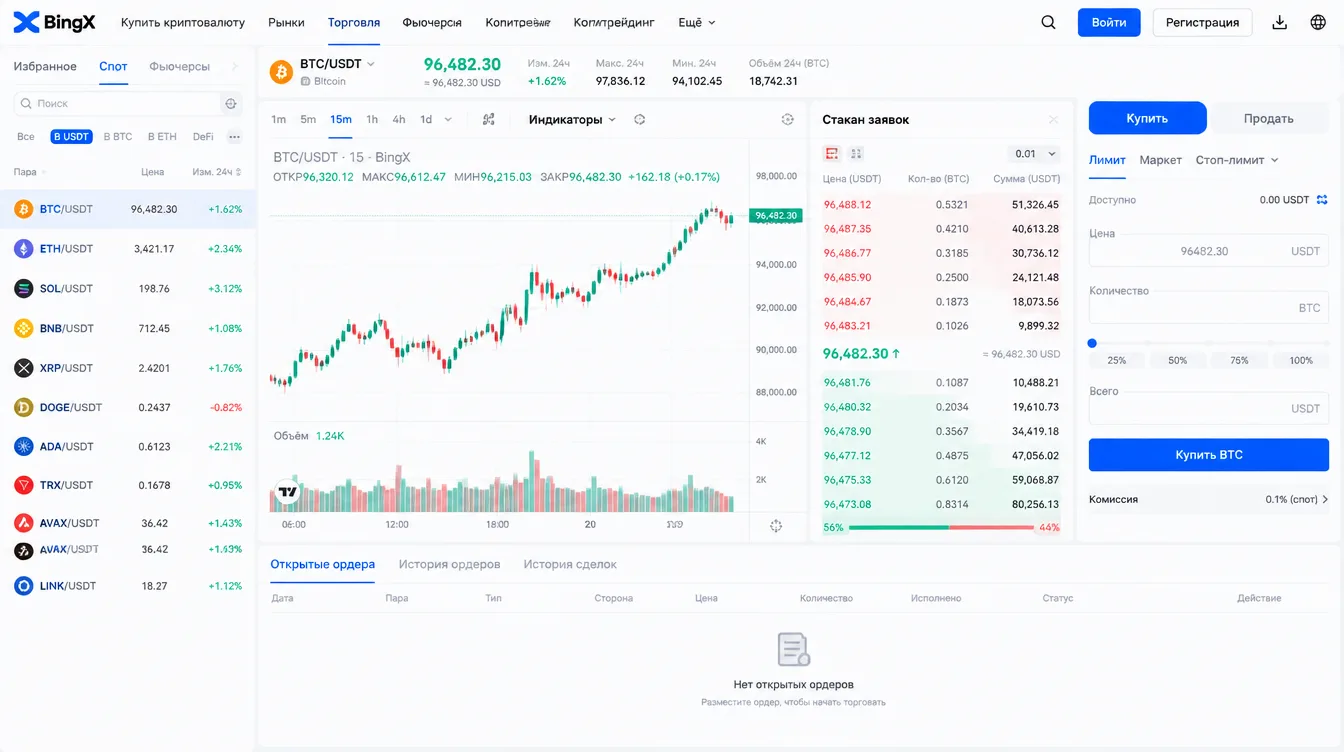Open the Индикаторы dropdown
The width and height of the screenshot is (1344, 752).
pos(572,120)
